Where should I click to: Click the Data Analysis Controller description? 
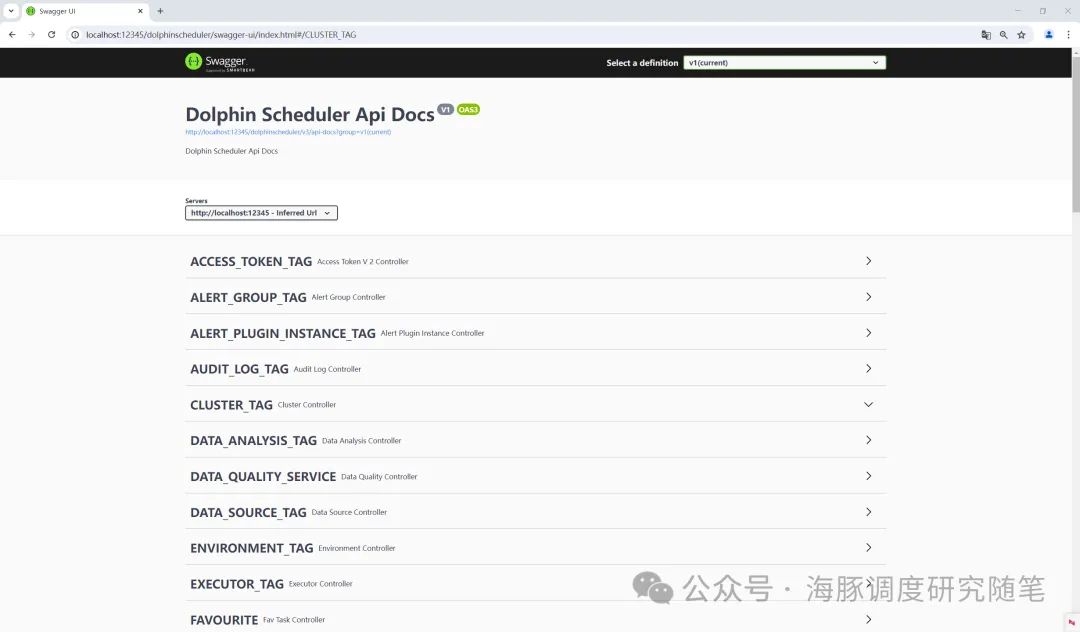click(362, 441)
